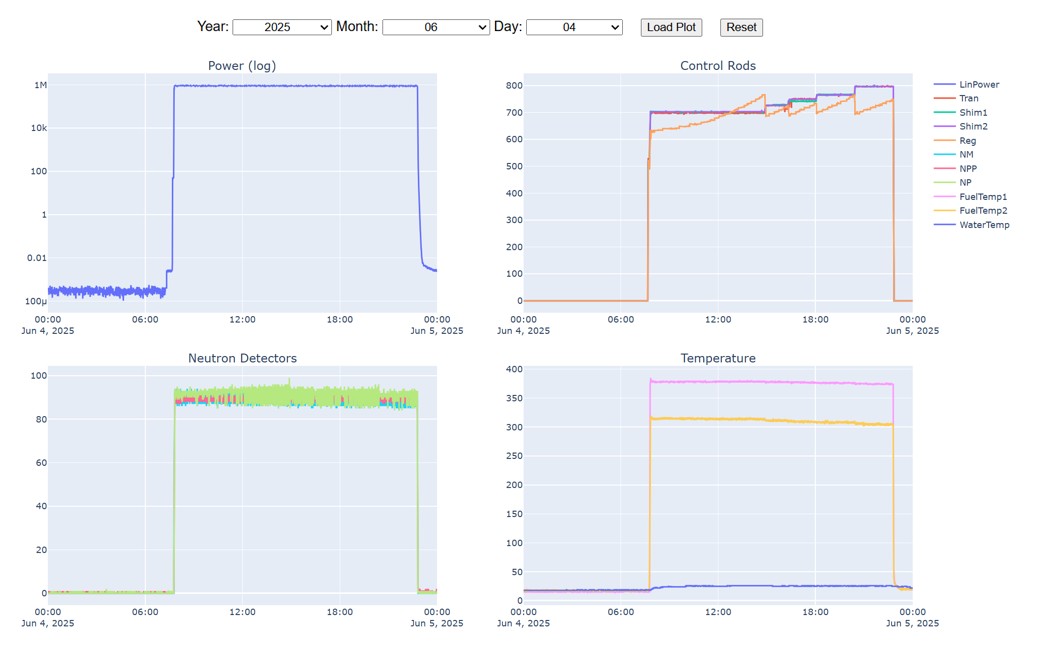Toggle Shim1 legend entry
1042x653 pixels.
tap(972, 113)
